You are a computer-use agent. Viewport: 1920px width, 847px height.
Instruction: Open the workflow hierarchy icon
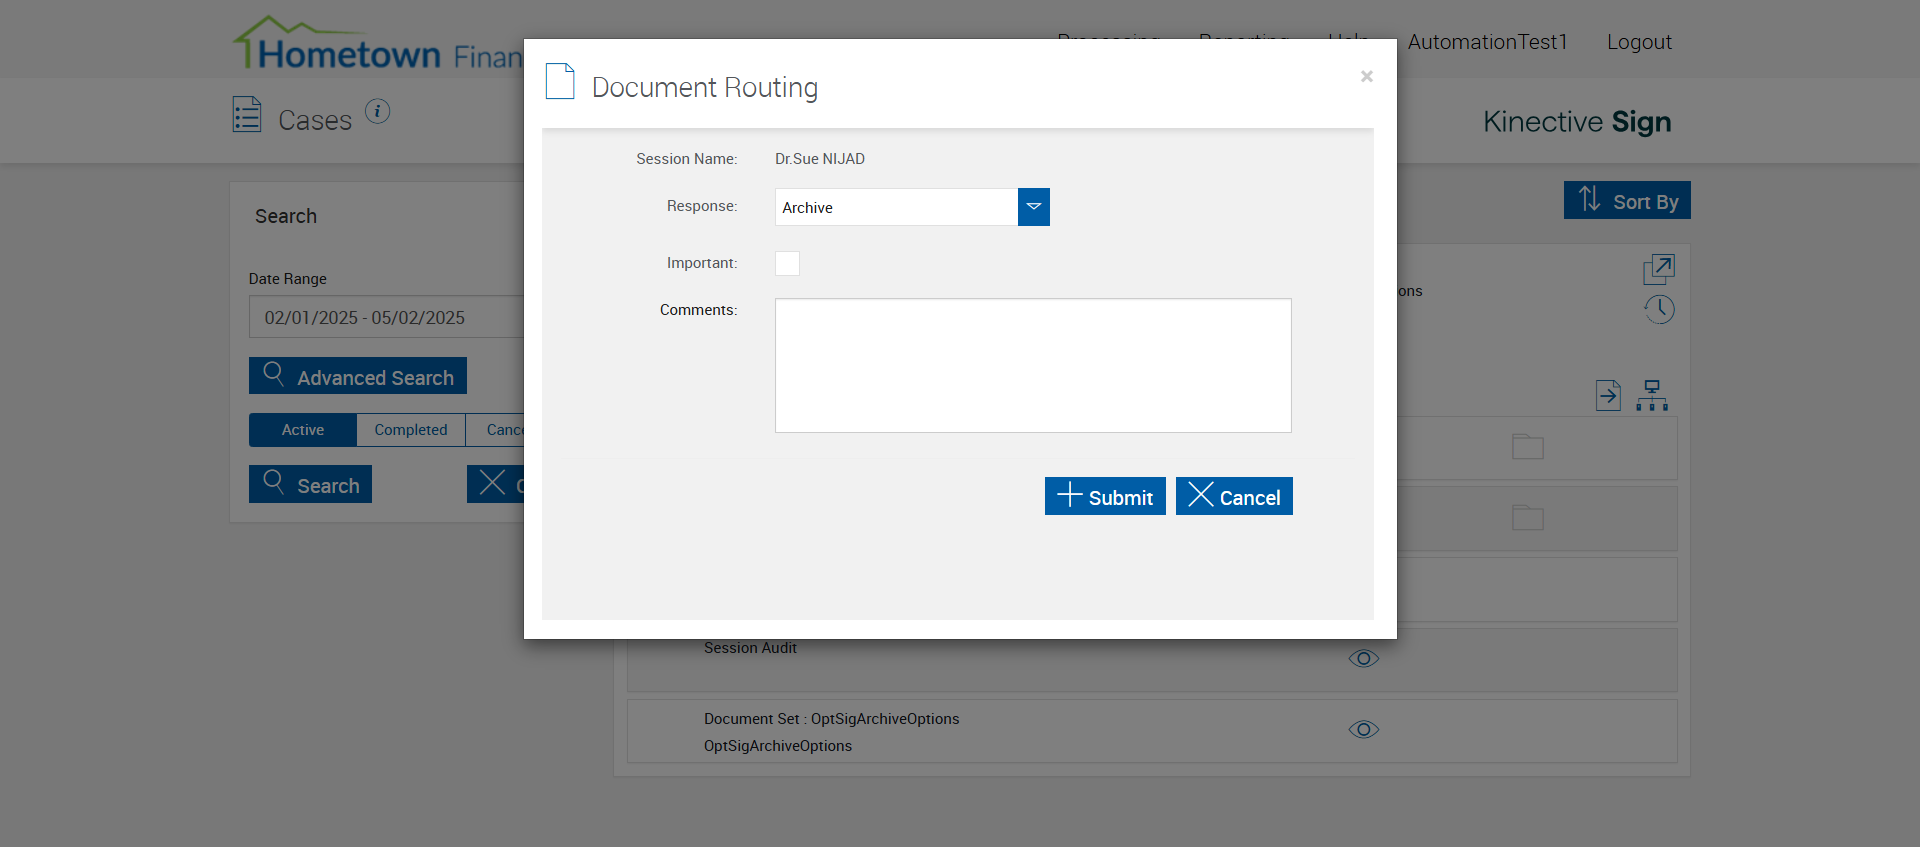1652,395
